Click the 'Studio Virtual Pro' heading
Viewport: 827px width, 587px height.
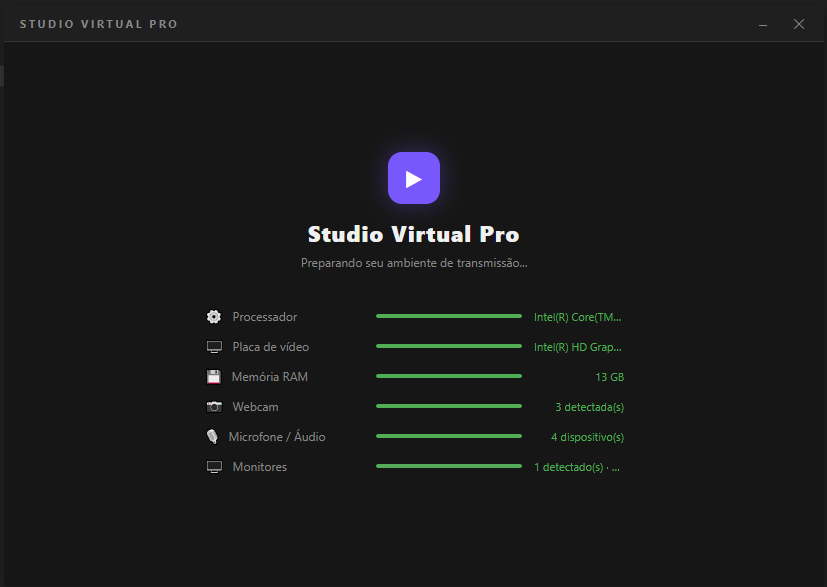click(x=414, y=234)
